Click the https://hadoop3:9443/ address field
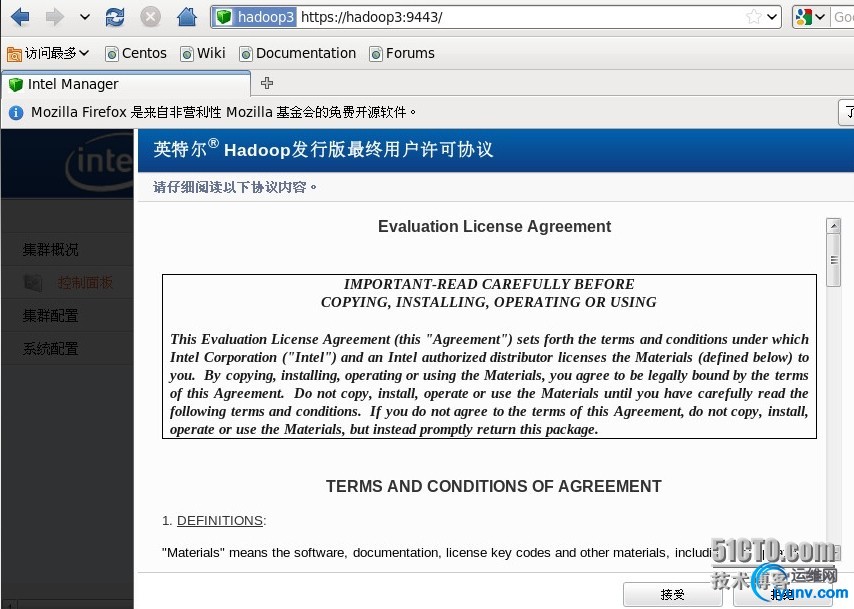Viewport: 854px width, 609px height. pyautogui.click(x=521, y=17)
